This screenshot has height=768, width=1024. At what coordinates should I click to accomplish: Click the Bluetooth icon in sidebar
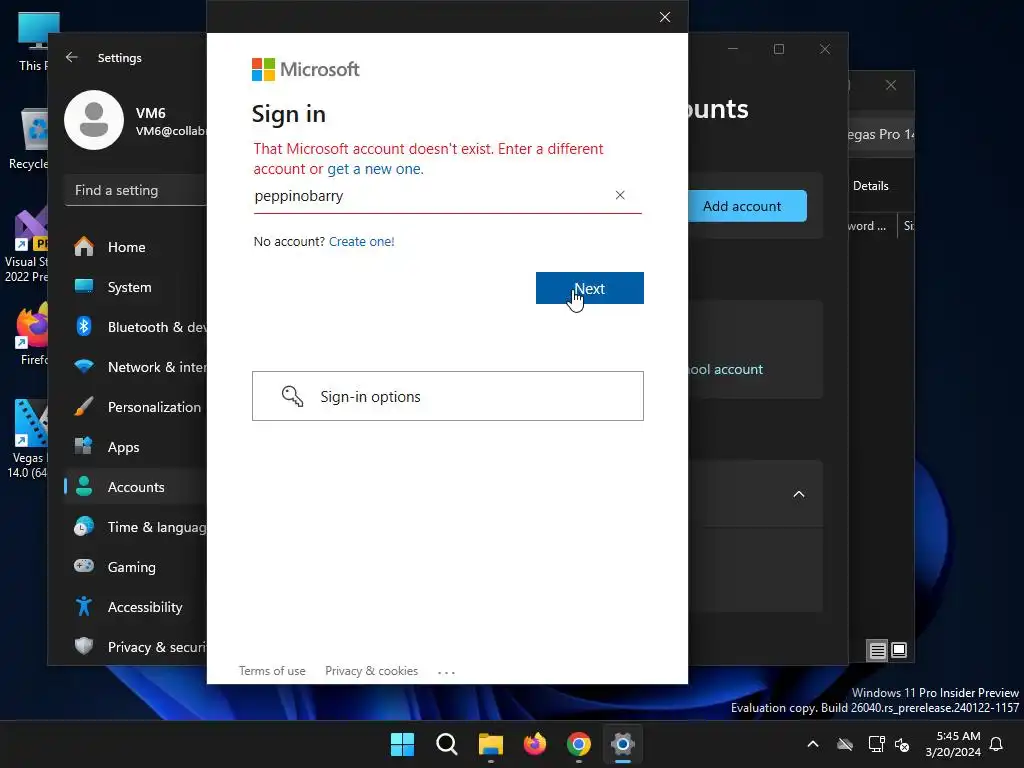click(x=84, y=326)
